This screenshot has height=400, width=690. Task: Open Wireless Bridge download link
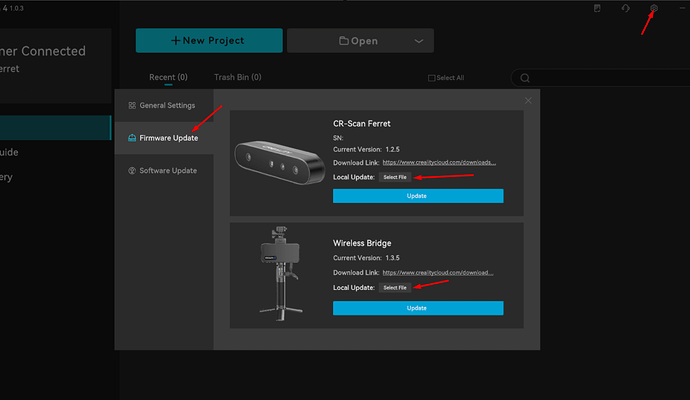pos(438,272)
